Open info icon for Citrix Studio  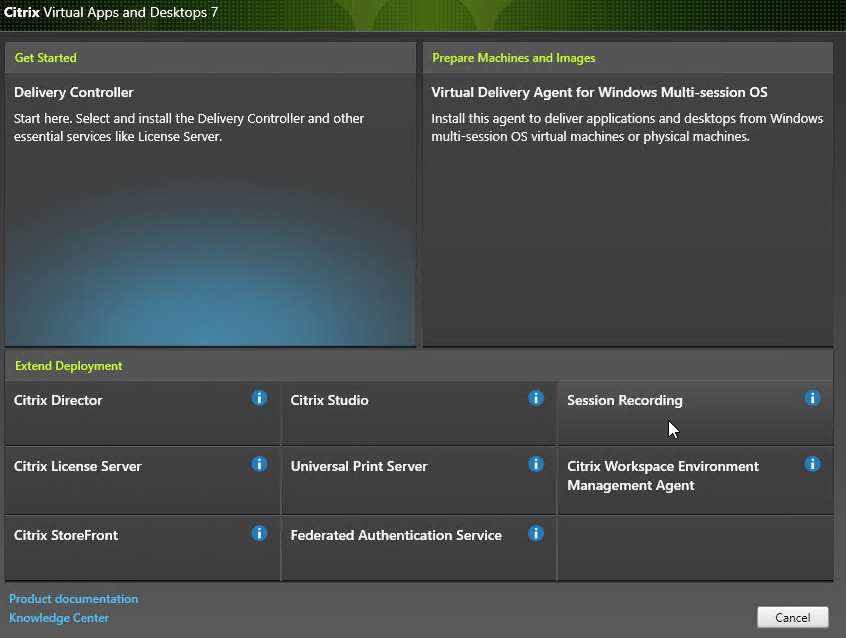[x=536, y=398]
